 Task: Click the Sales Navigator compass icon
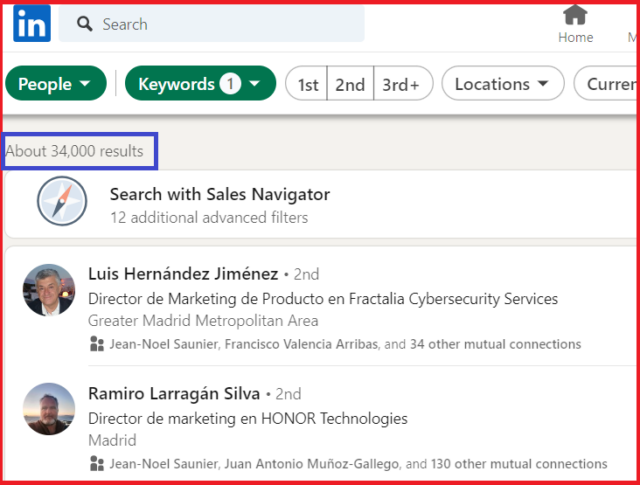click(62, 201)
